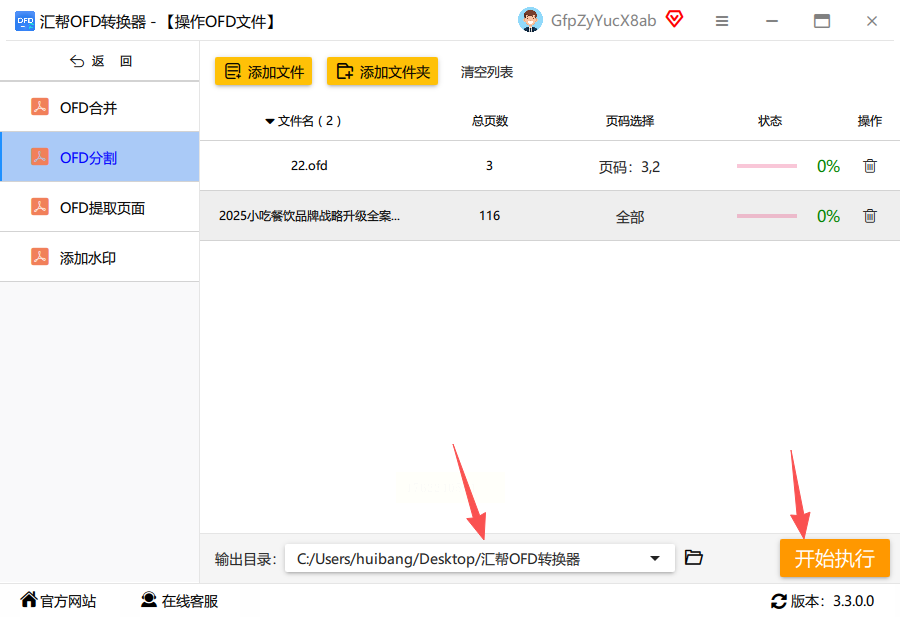
Task: Click the home icon for 官方网站
Action: point(29,600)
